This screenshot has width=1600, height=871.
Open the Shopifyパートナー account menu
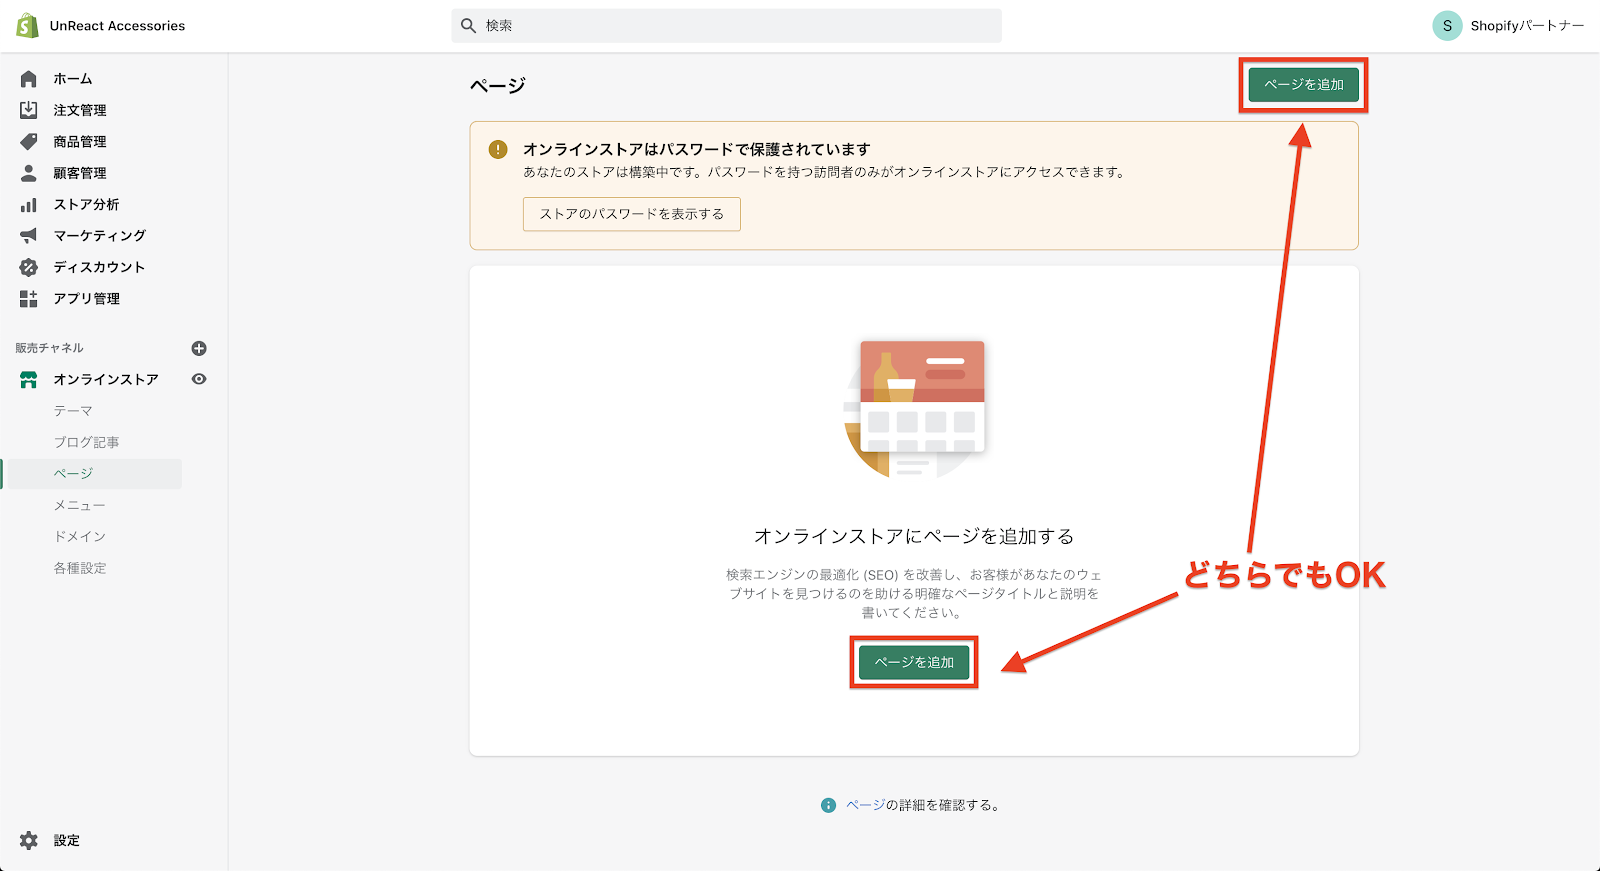tap(1508, 26)
